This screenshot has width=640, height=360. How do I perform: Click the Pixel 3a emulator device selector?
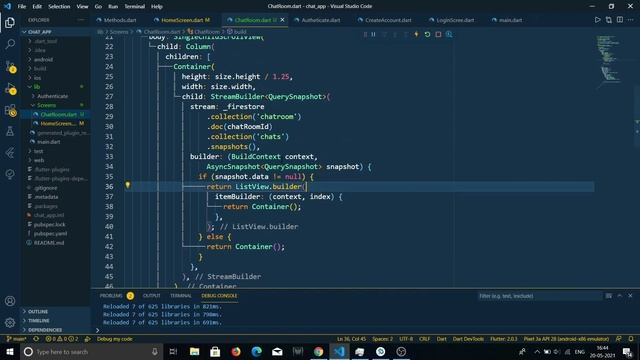click(x=566, y=339)
